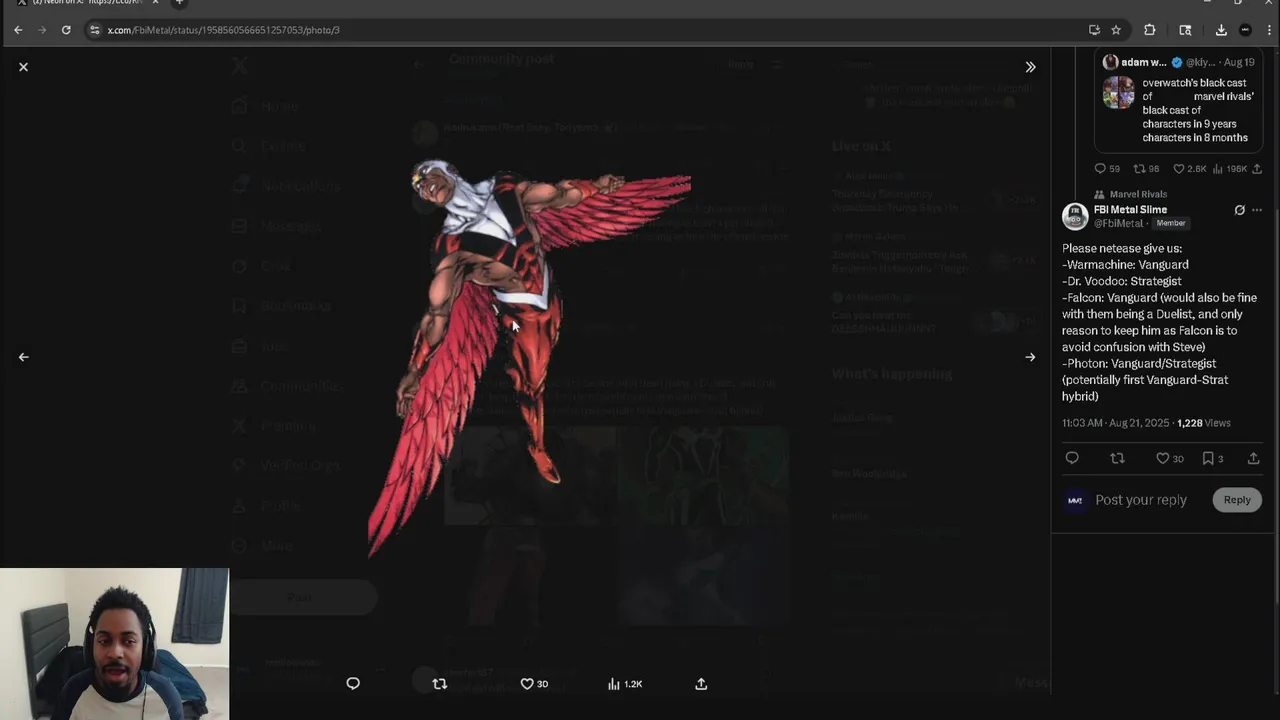Image resolution: width=1280 pixels, height=720 pixels.
Task: Like FBI Metal Slime's post in the side panel
Action: coord(1170,458)
